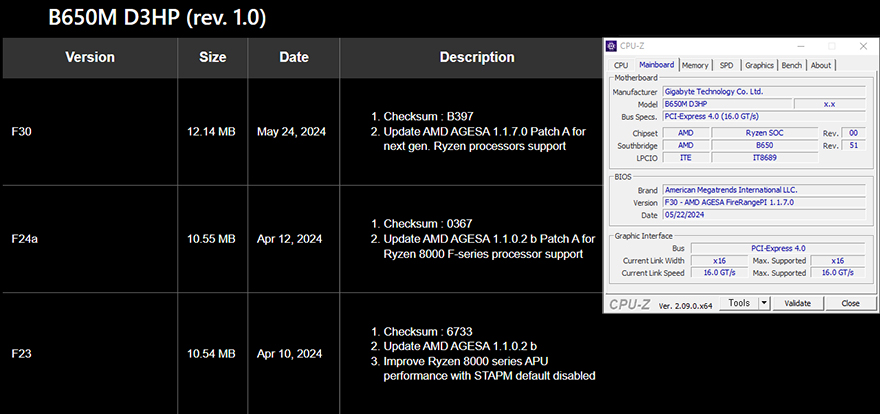The image size is (880, 414).
Task: Click the Southbridge B650 value
Action: click(x=764, y=145)
